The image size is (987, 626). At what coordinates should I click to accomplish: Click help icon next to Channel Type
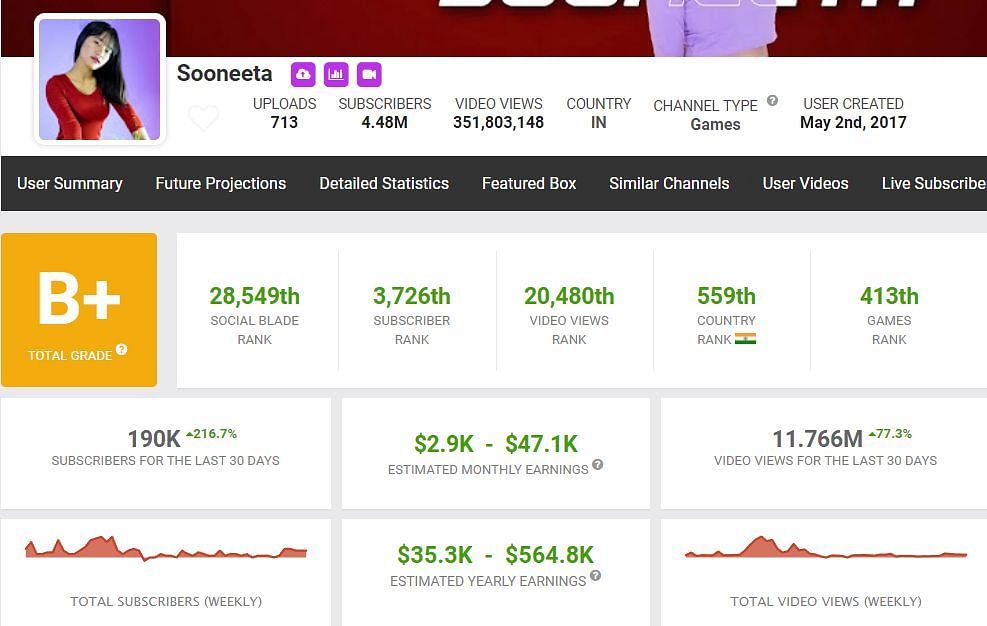772,101
